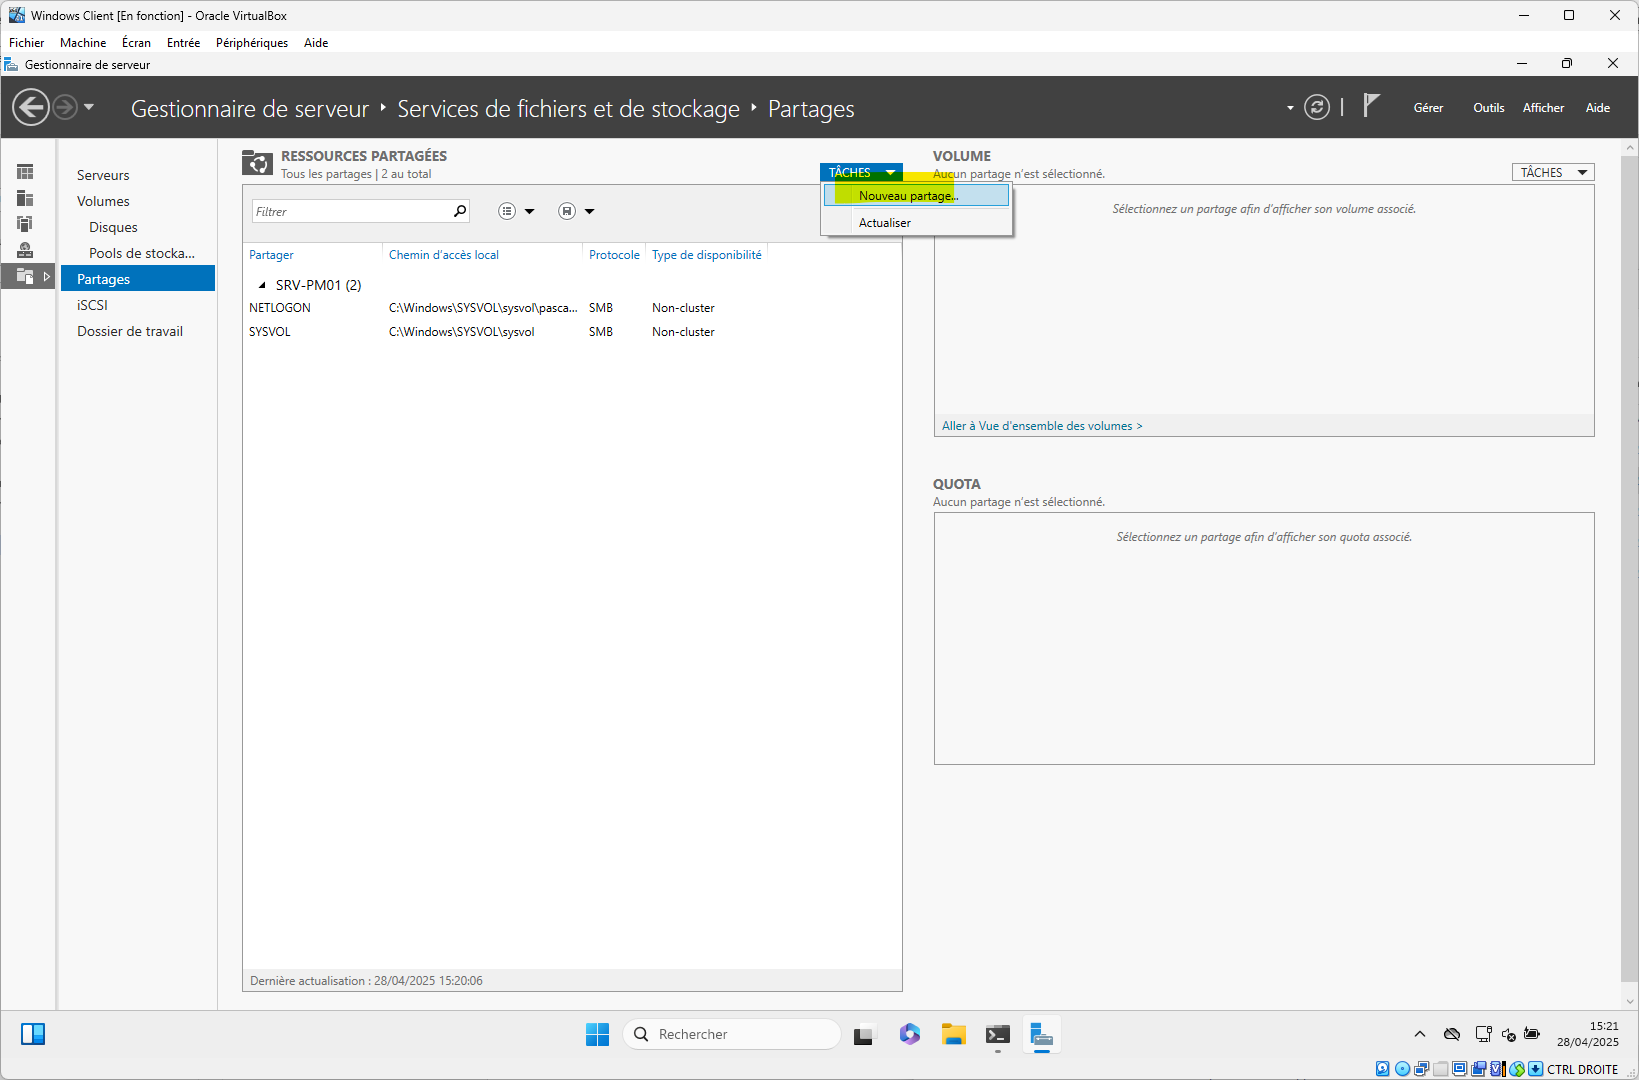Choose Nouveau partage... from the menu

(x=916, y=196)
